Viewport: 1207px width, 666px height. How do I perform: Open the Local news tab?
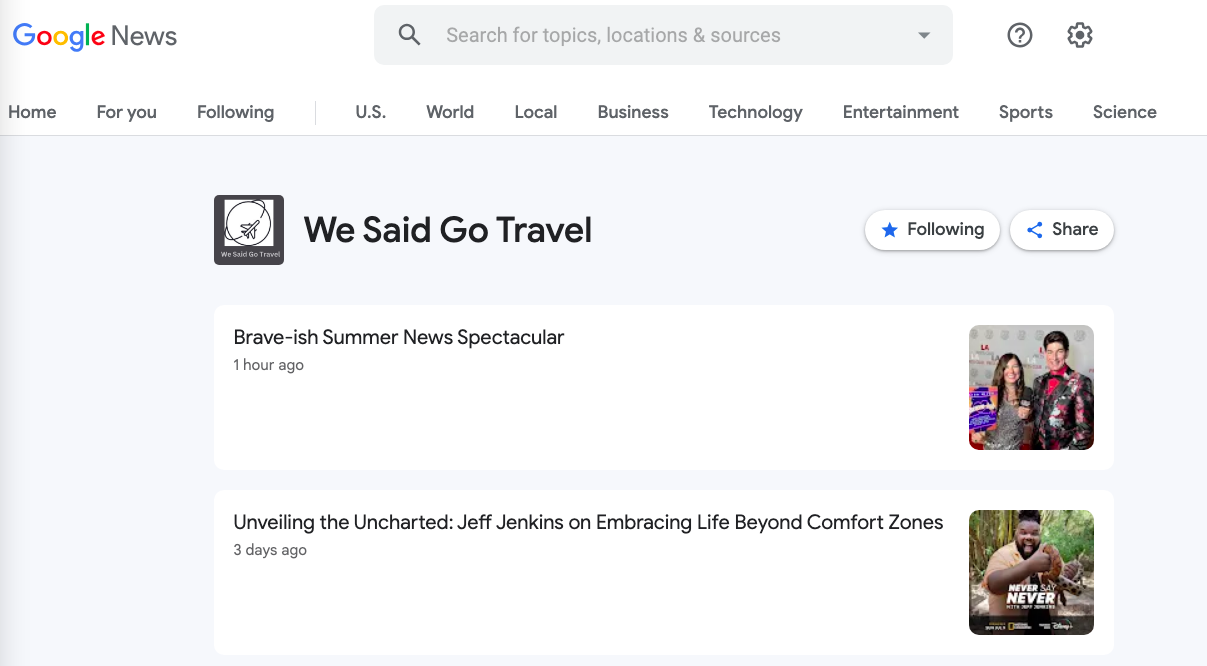536,112
